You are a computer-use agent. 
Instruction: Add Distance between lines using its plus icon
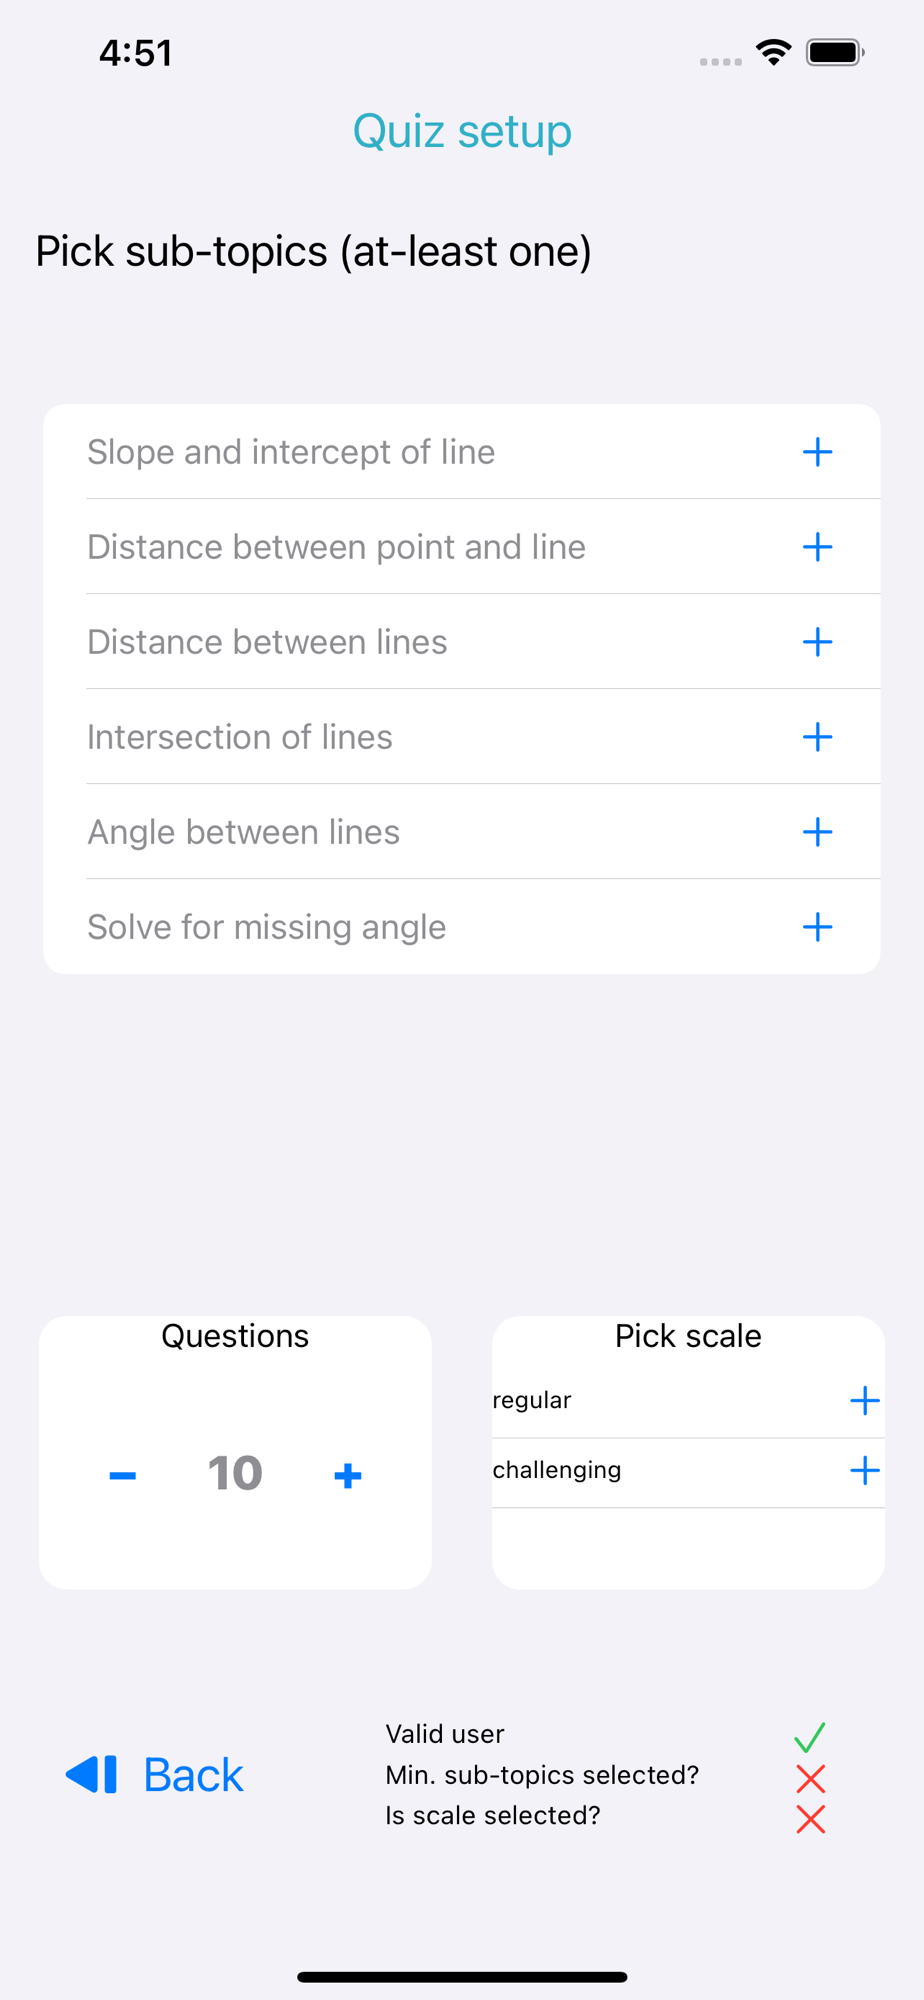(817, 642)
